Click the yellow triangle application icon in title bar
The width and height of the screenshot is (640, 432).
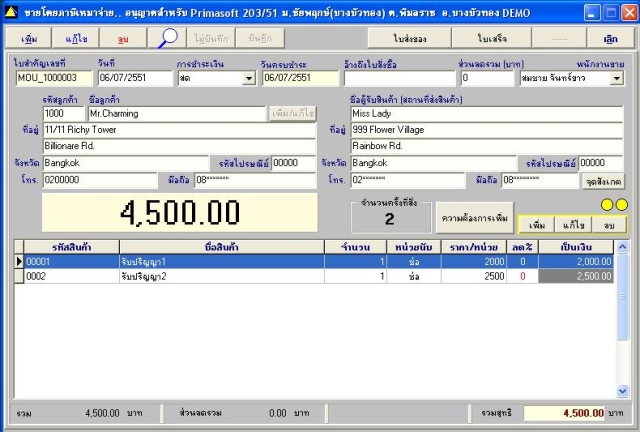[x=11, y=12]
